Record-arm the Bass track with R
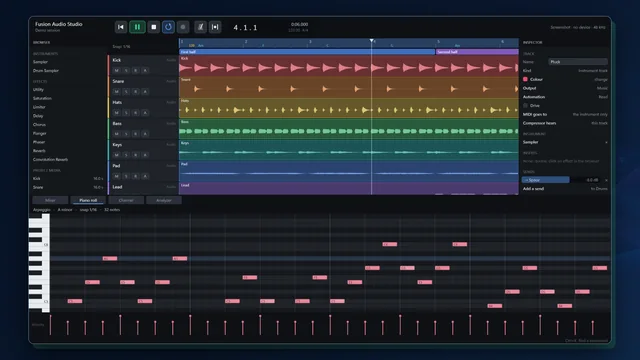 click(136, 134)
